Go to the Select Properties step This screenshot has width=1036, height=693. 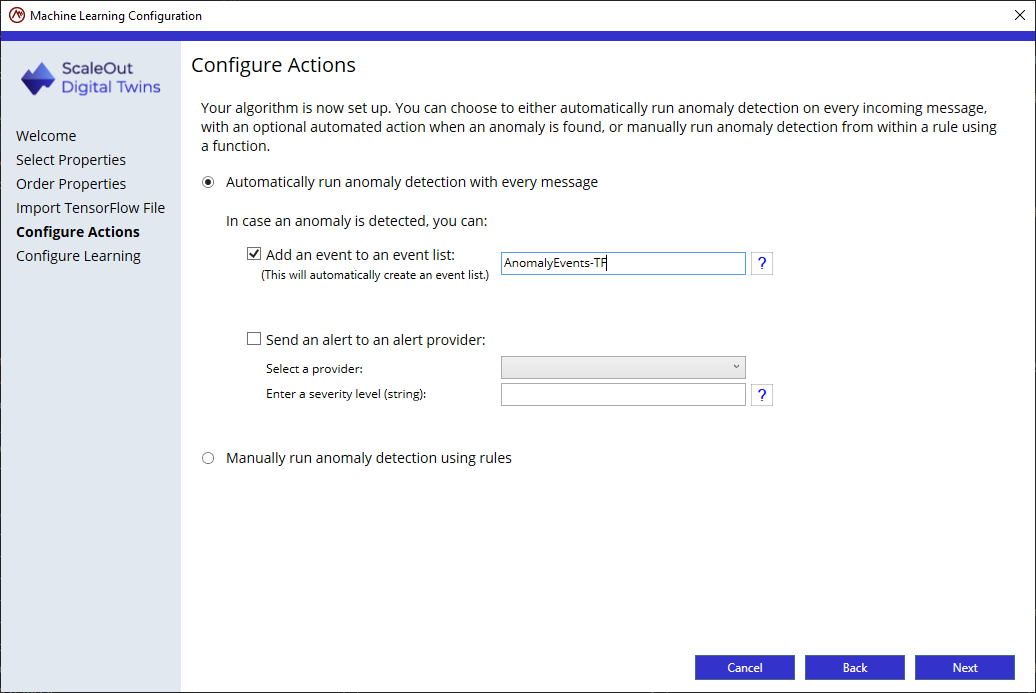pos(71,160)
